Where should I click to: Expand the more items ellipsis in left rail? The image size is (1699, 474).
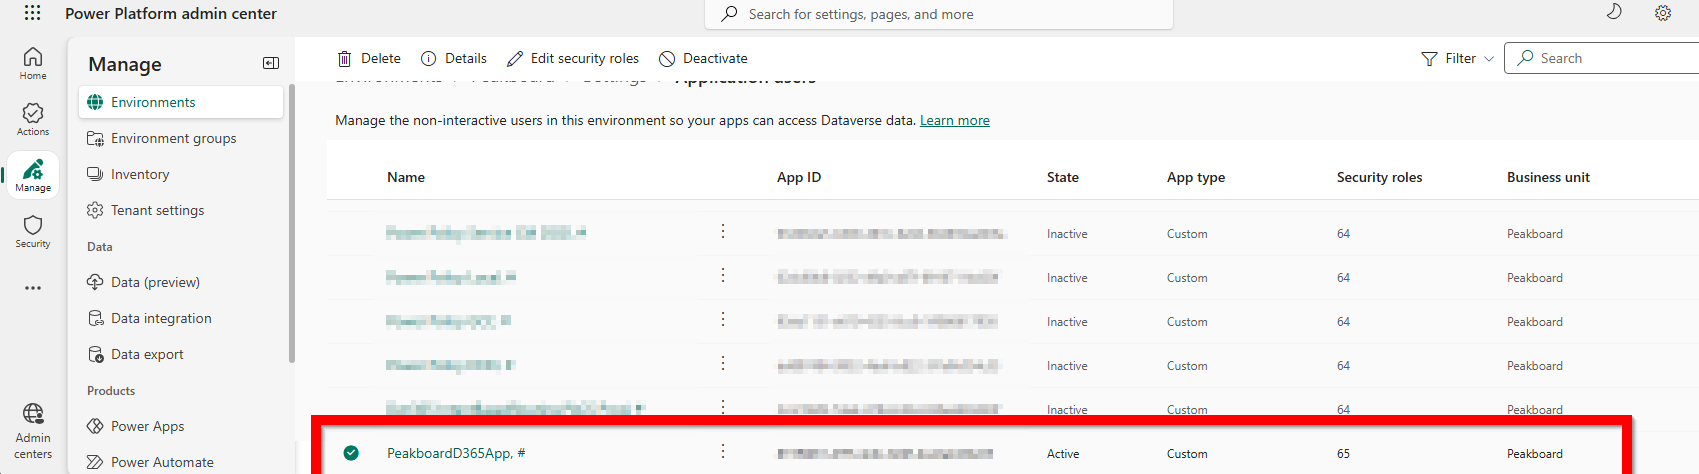point(33,288)
